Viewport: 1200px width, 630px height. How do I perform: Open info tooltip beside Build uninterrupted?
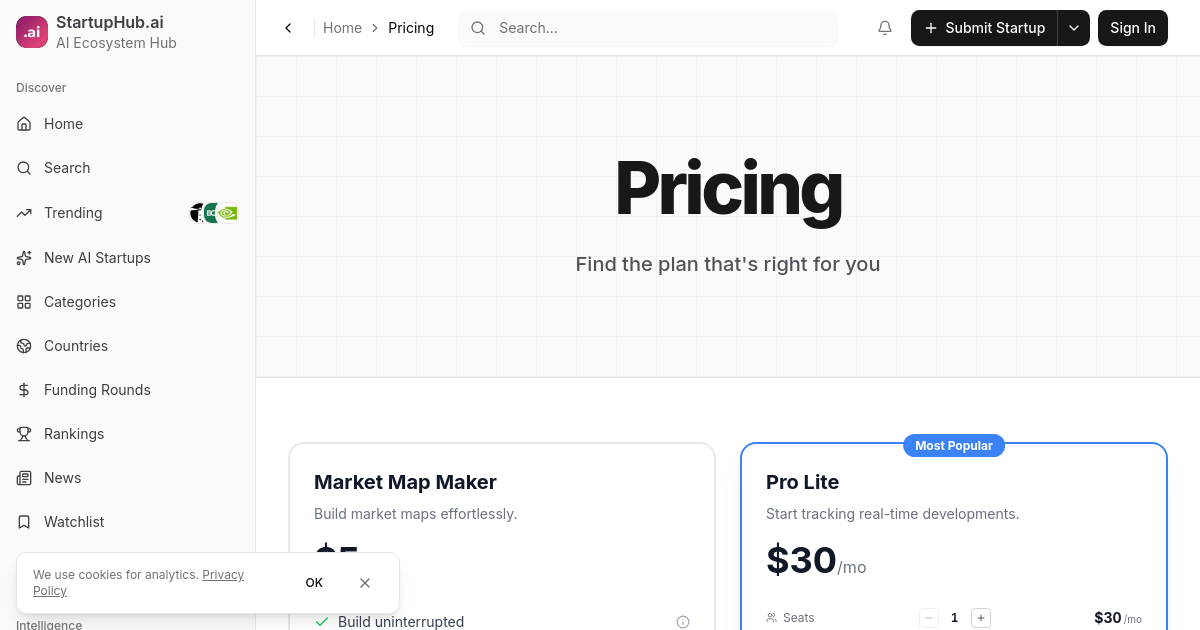tap(683, 622)
